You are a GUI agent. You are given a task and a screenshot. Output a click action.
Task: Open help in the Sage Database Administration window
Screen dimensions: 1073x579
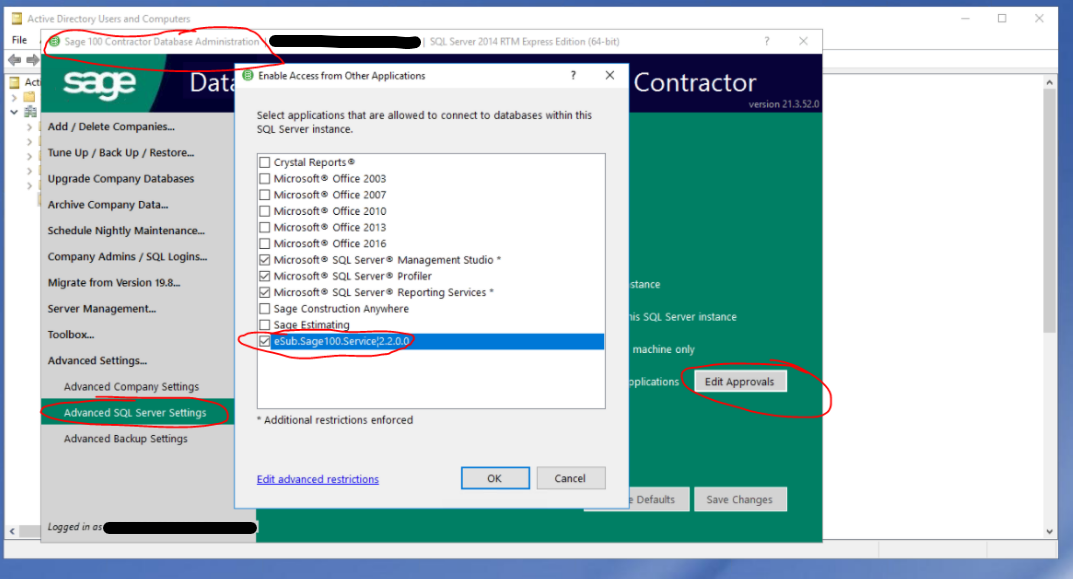point(767,42)
